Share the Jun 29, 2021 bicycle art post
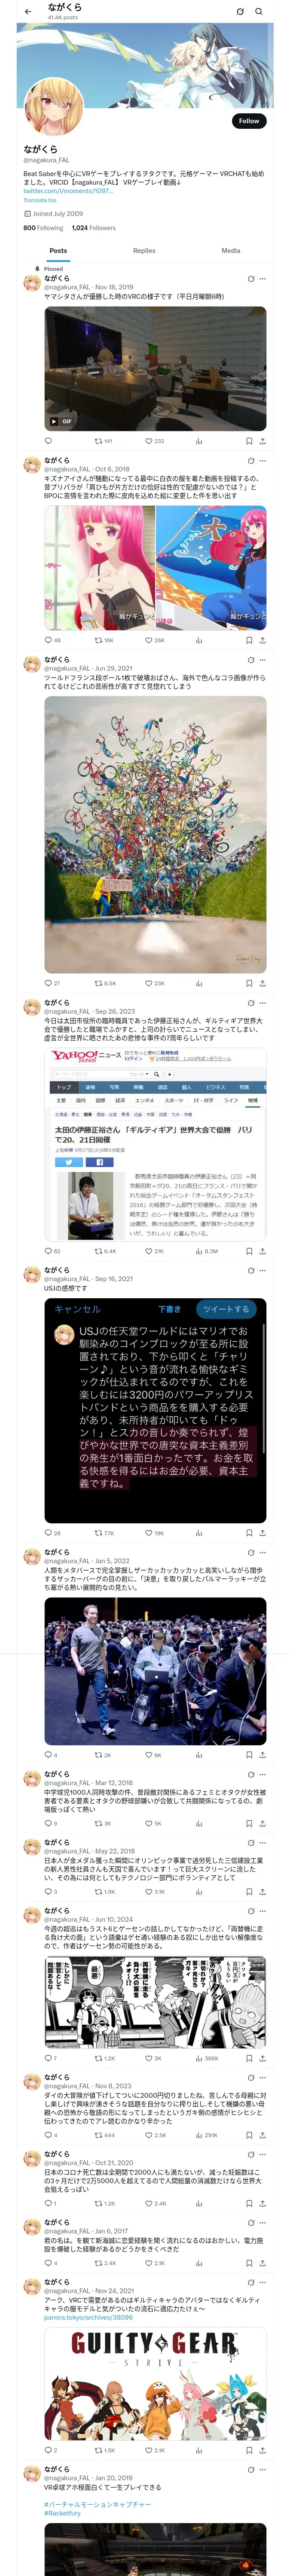 click(x=262, y=983)
